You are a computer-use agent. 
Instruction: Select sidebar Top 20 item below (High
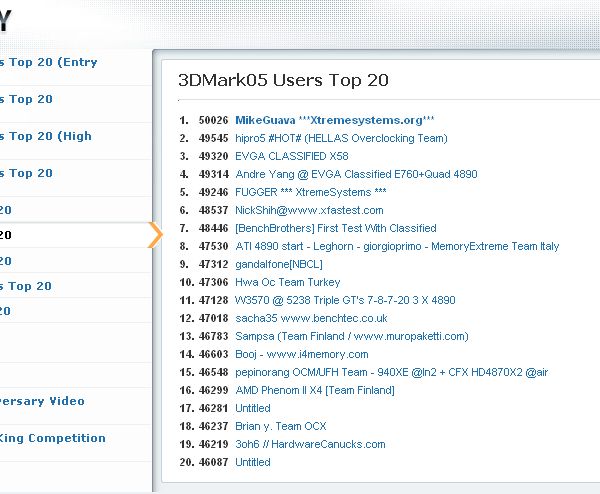pos(26,173)
